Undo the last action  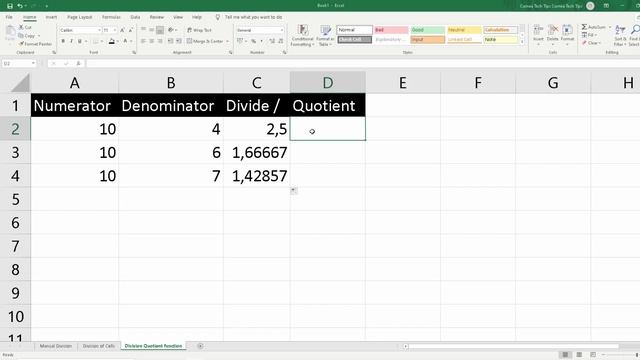click(x=20, y=6)
